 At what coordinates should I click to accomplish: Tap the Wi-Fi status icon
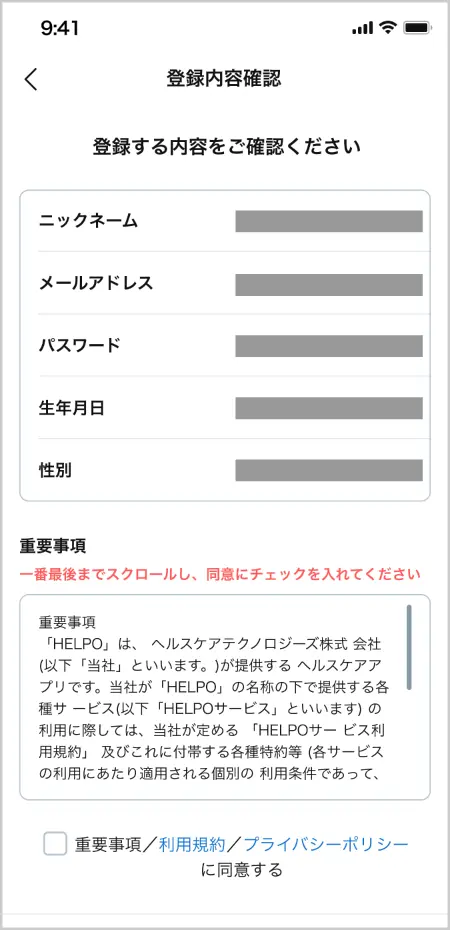[x=388, y=27]
